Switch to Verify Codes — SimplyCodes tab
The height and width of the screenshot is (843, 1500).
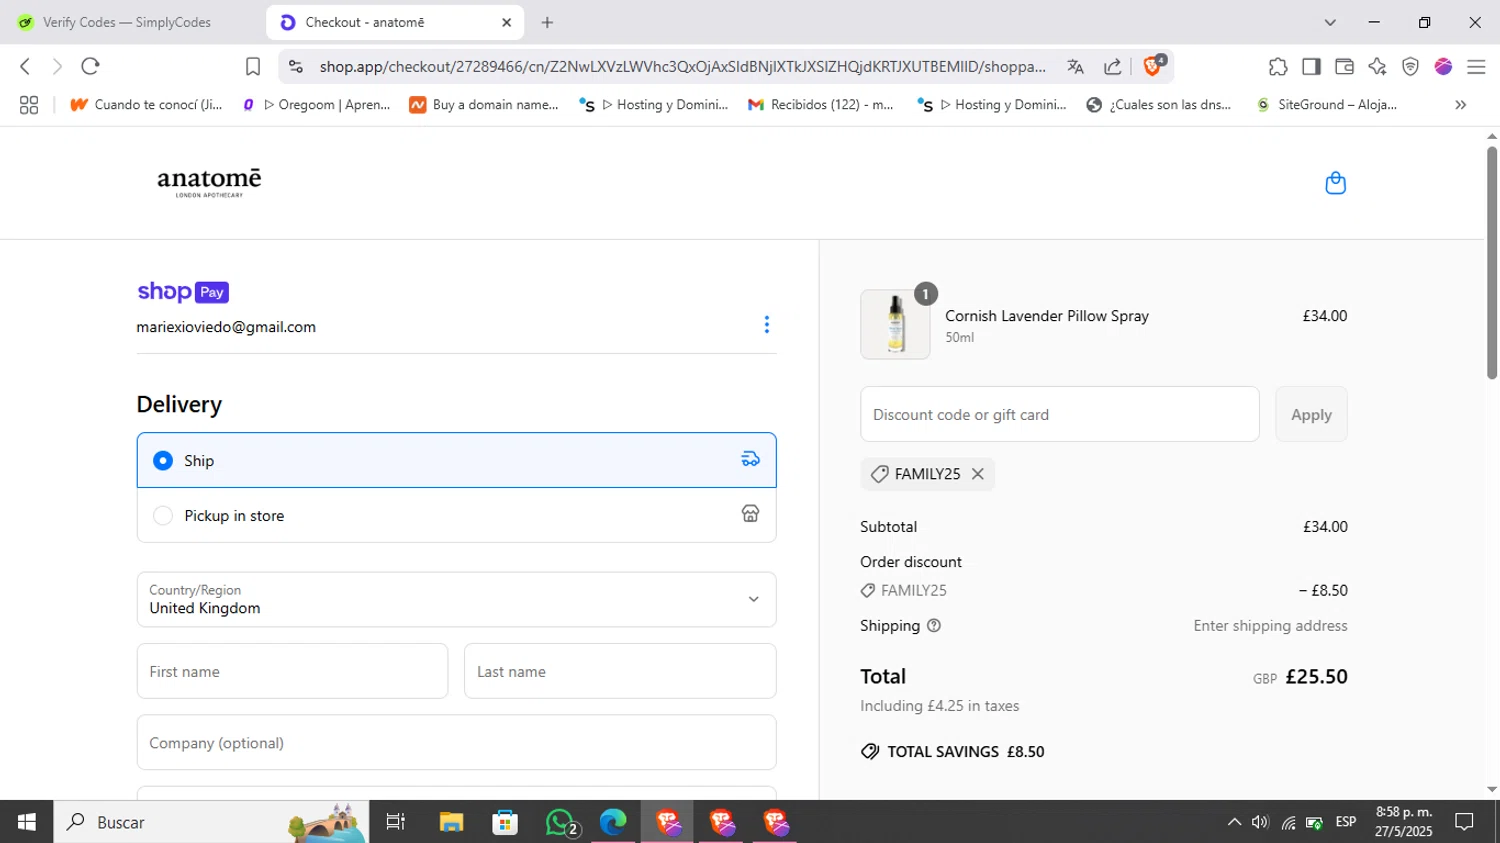pyautogui.click(x=127, y=22)
